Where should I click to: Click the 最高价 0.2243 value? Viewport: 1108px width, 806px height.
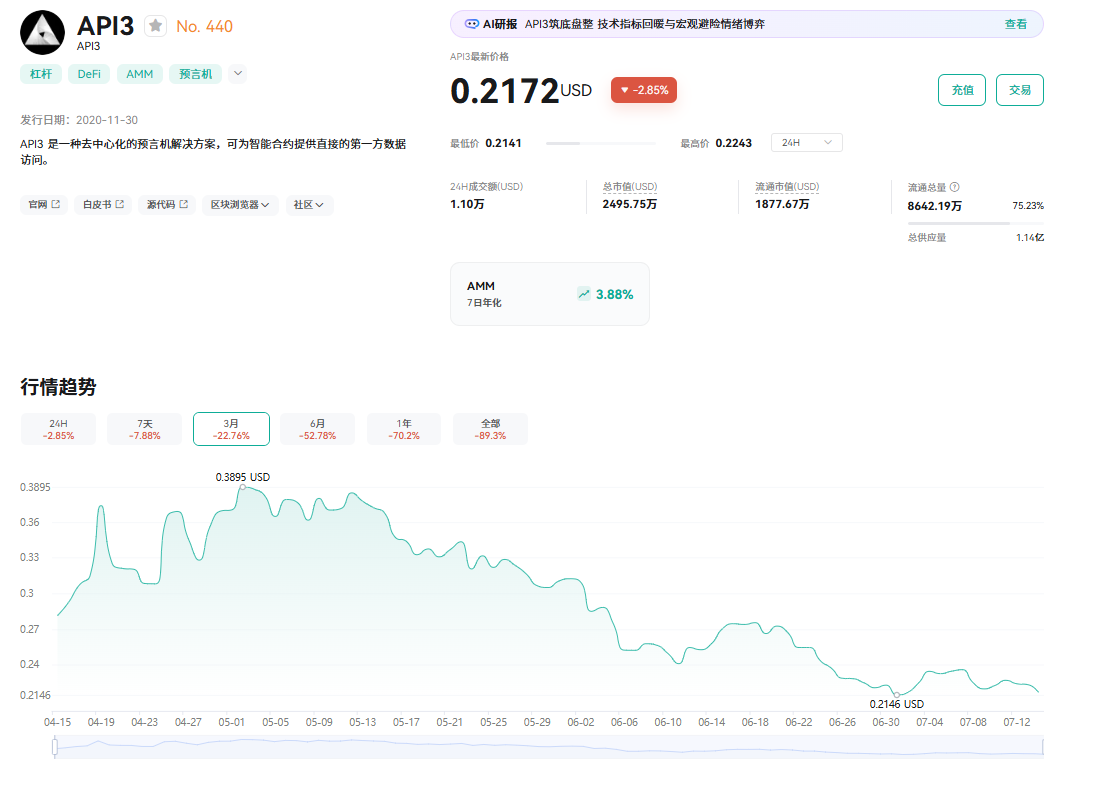(x=733, y=143)
